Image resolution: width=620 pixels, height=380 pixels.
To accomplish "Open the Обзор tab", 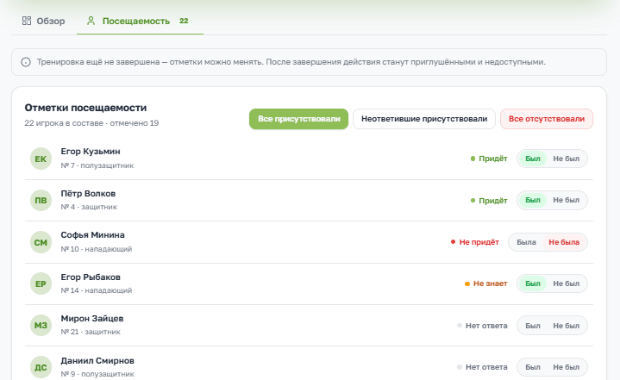I will (43, 21).
